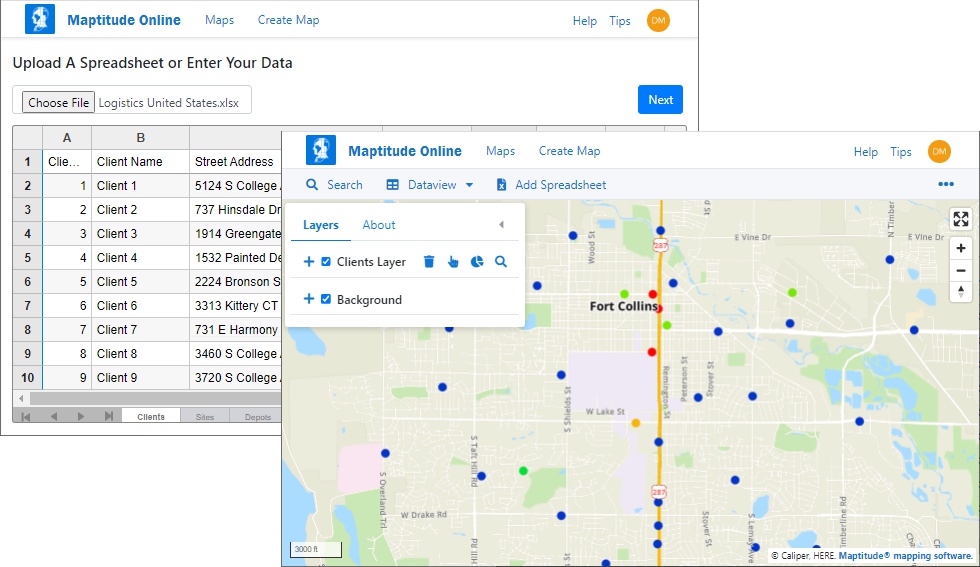Image resolution: width=980 pixels, height=567 pixels.
Task: Click magnifier icon next to Clients Layer
Action: (501, 262)
